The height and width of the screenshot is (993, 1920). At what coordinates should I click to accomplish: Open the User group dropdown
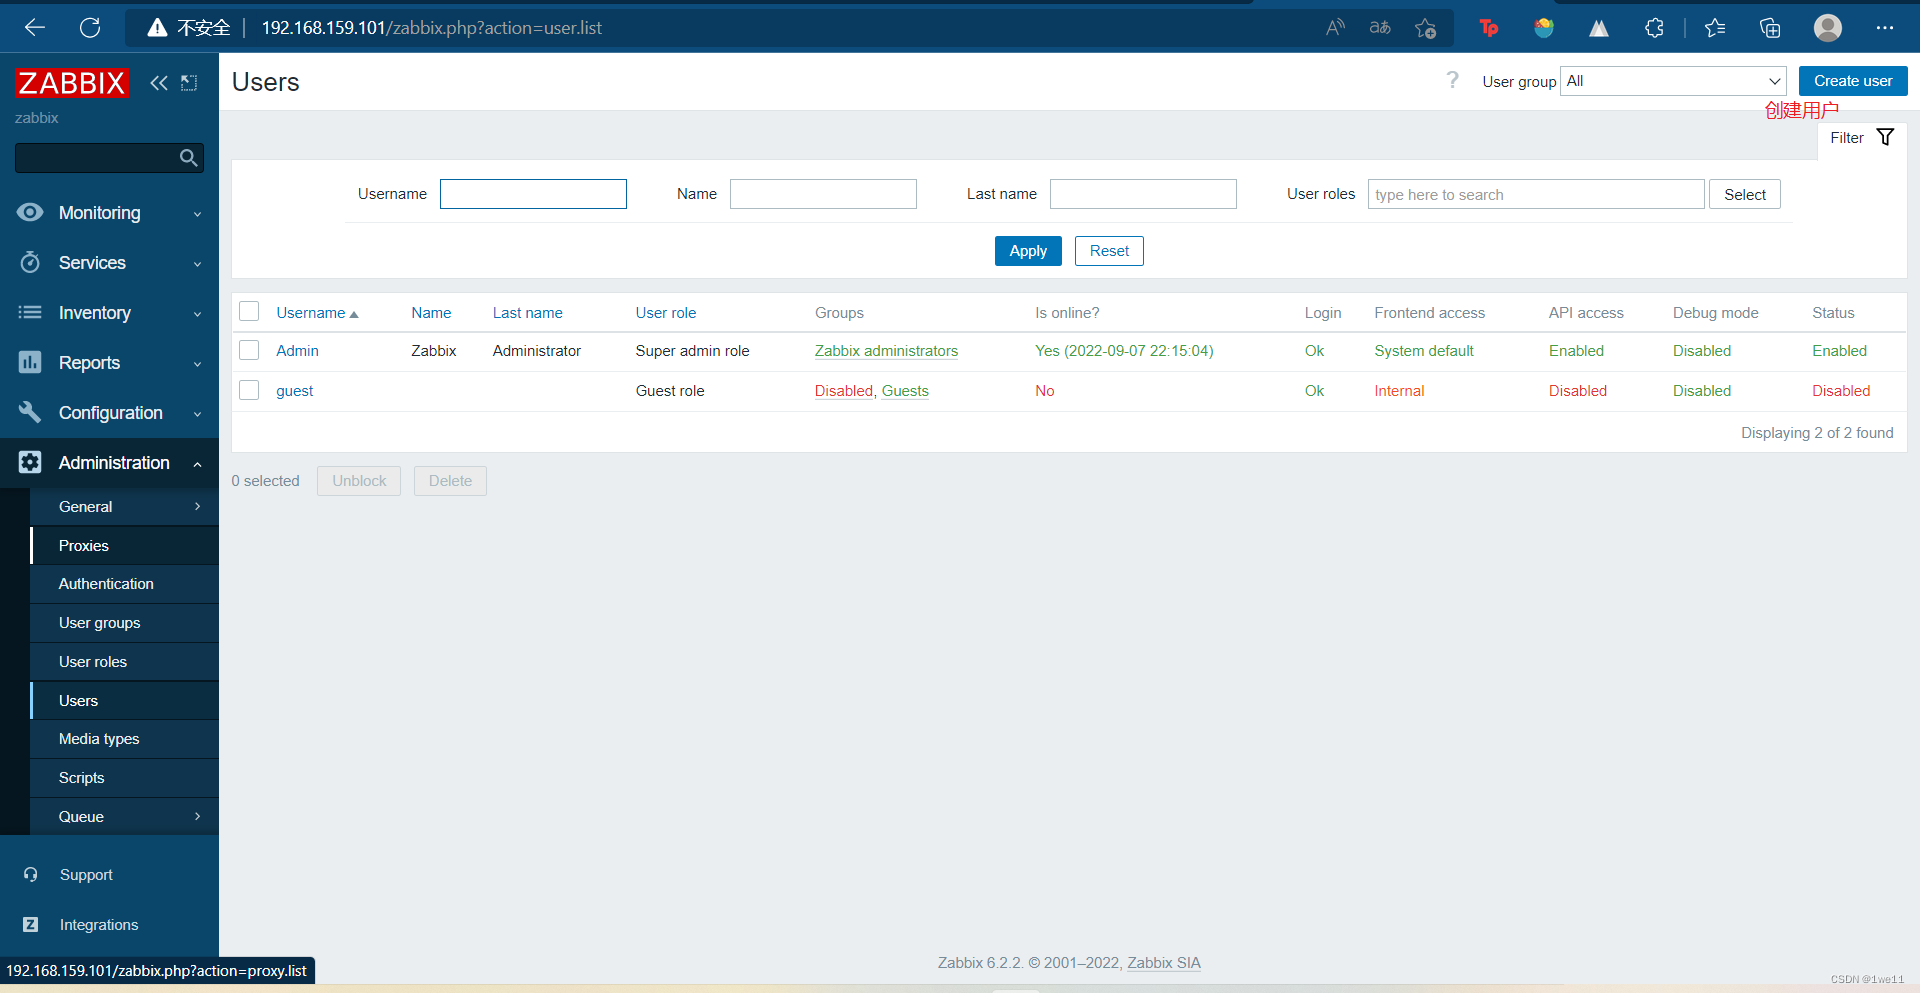[x=1673, y=81]
